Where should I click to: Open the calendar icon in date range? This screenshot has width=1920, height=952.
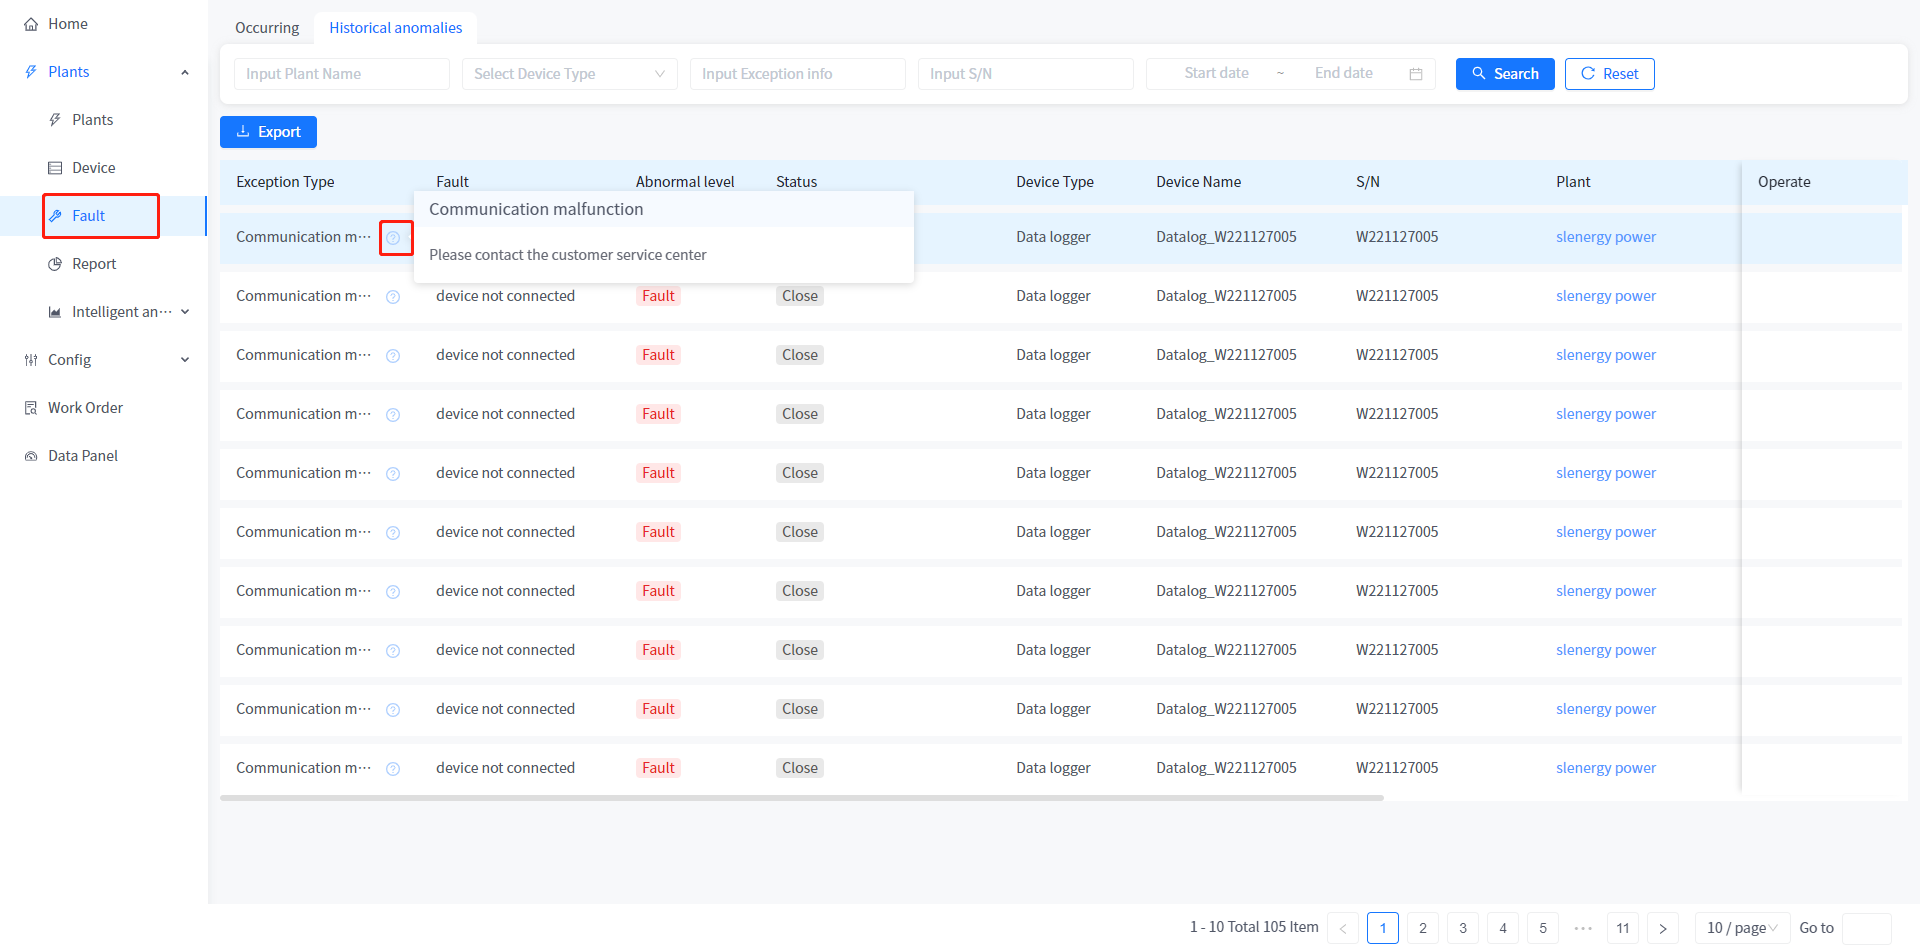[1416, 74]
